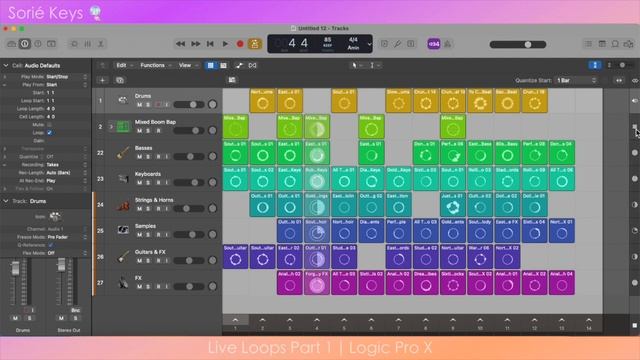Trigger scene 9 with its arrow
The width and height of the screenshot is (640, 360).
pos(453,320)
